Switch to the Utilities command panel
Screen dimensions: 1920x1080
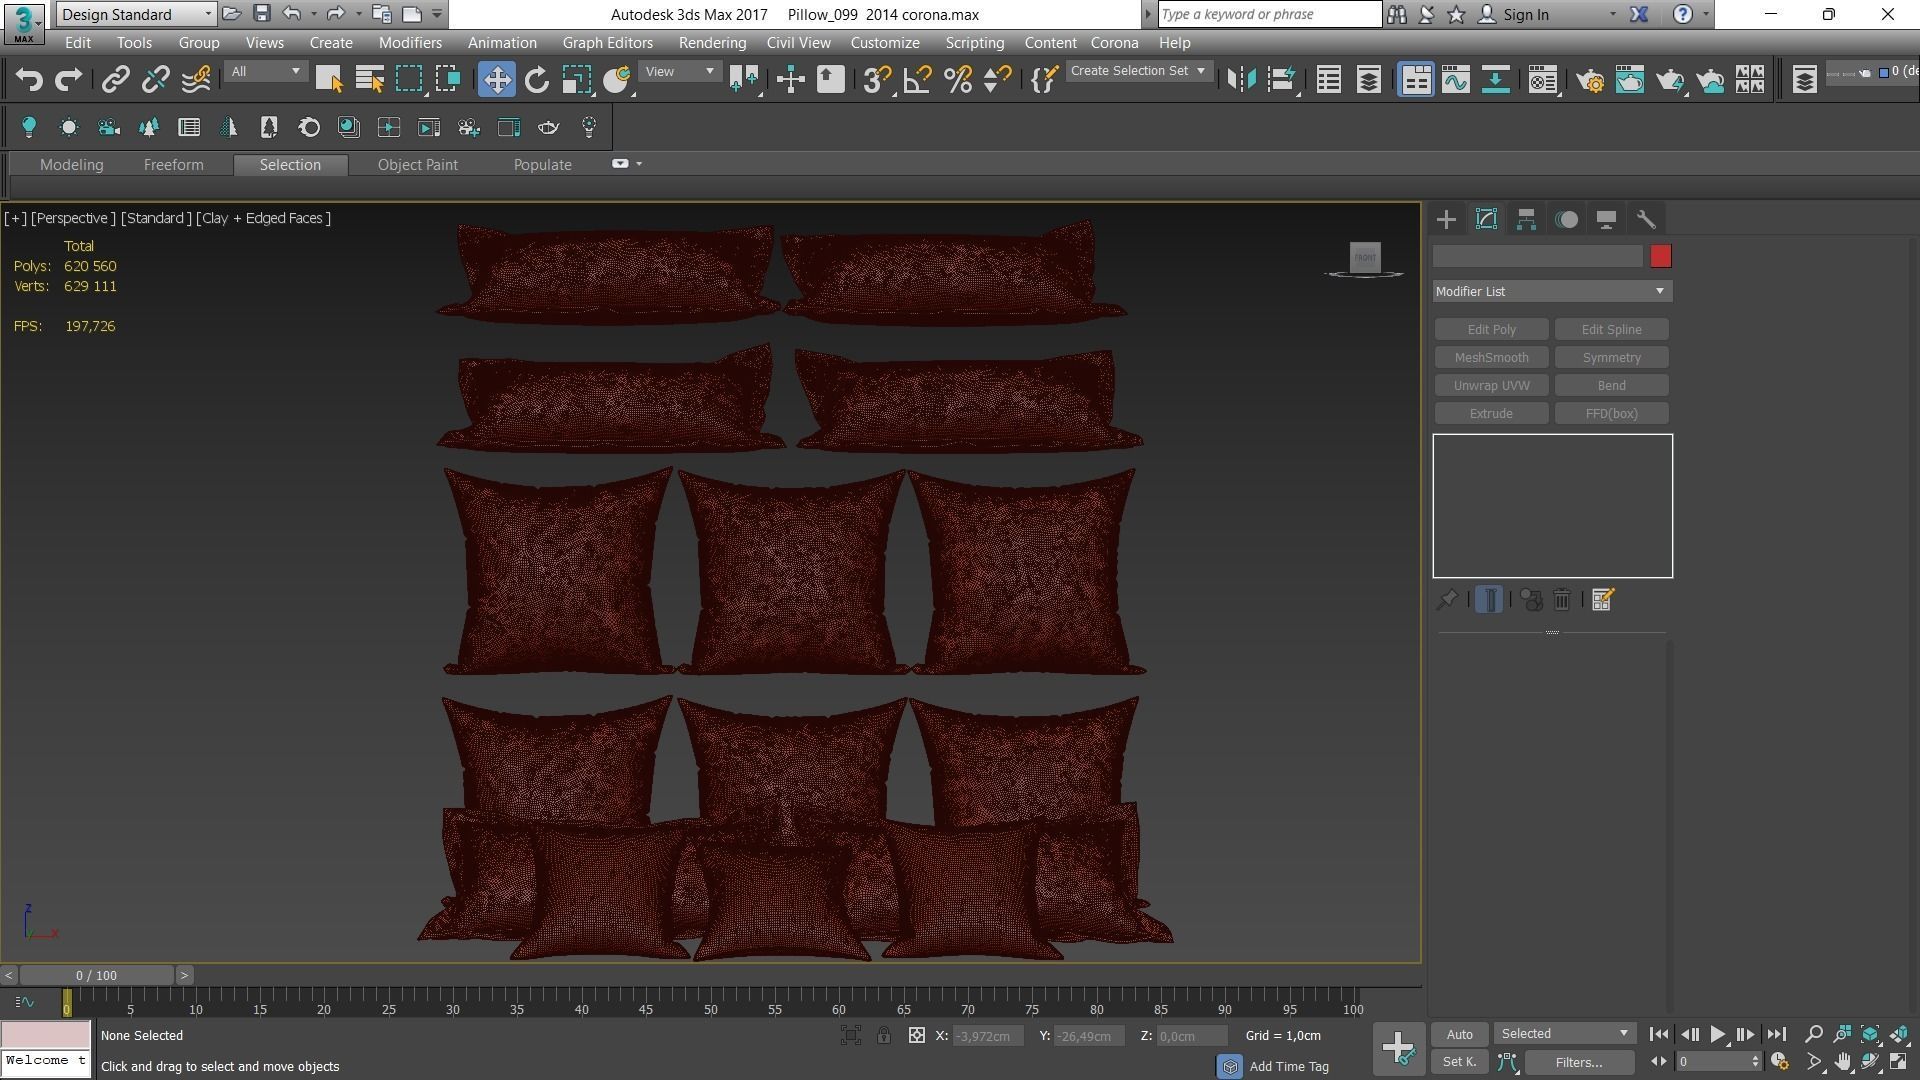1646,220
